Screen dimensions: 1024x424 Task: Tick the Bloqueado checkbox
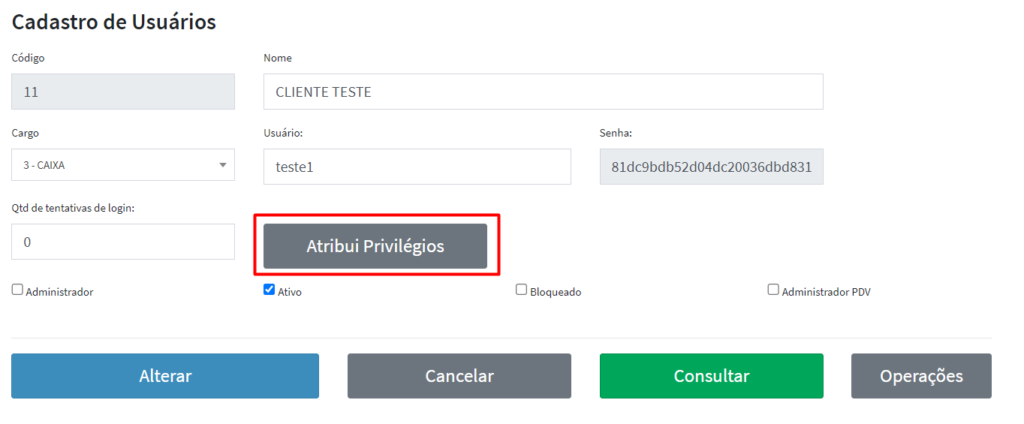521,290
